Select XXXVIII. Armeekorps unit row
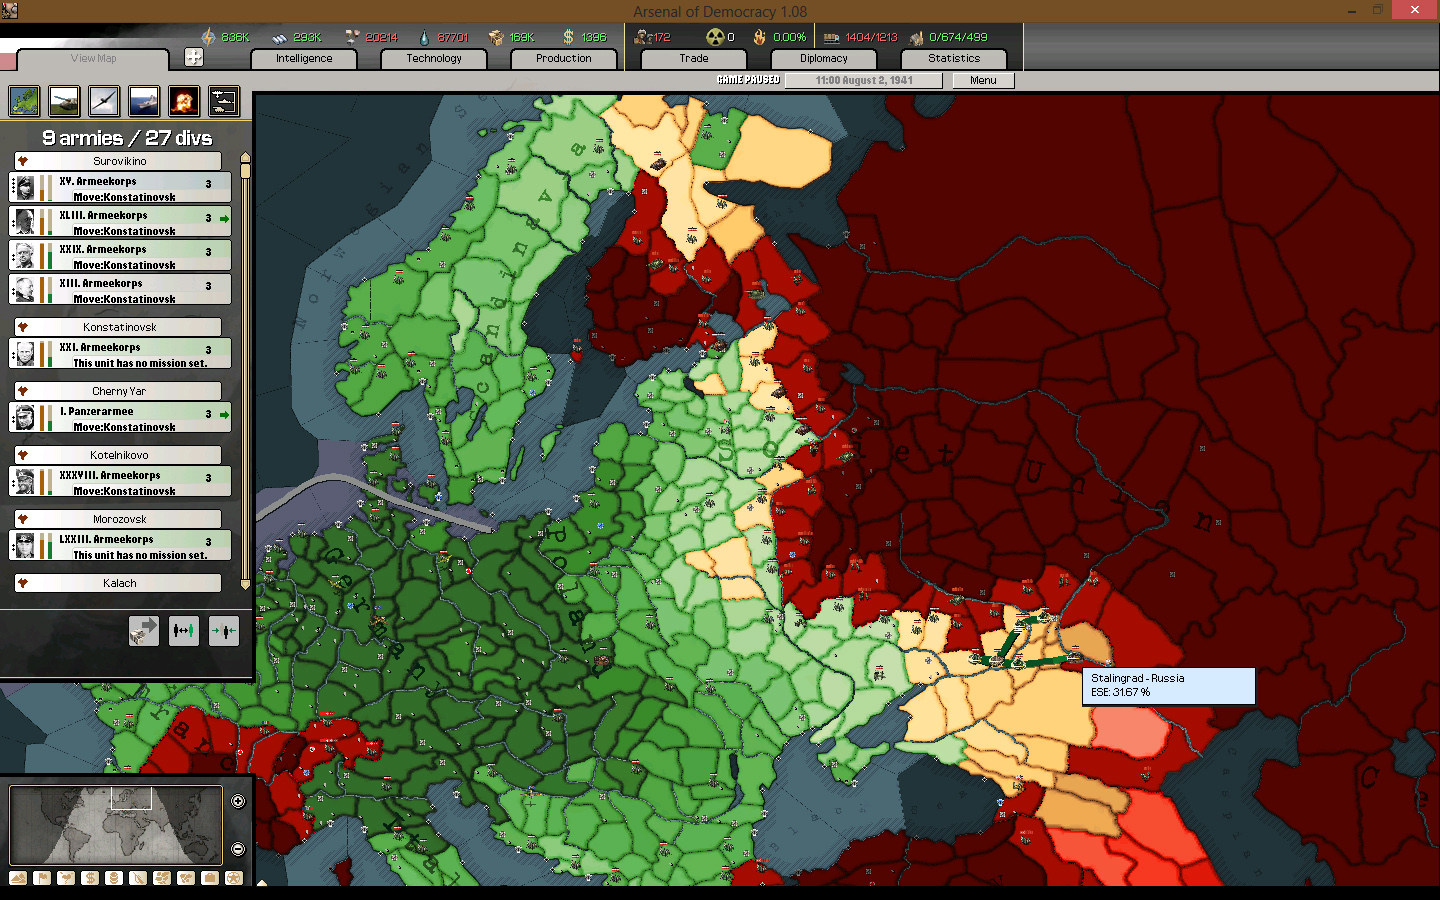The width and height of the screenshot is (1440, 900). point(120,481)
